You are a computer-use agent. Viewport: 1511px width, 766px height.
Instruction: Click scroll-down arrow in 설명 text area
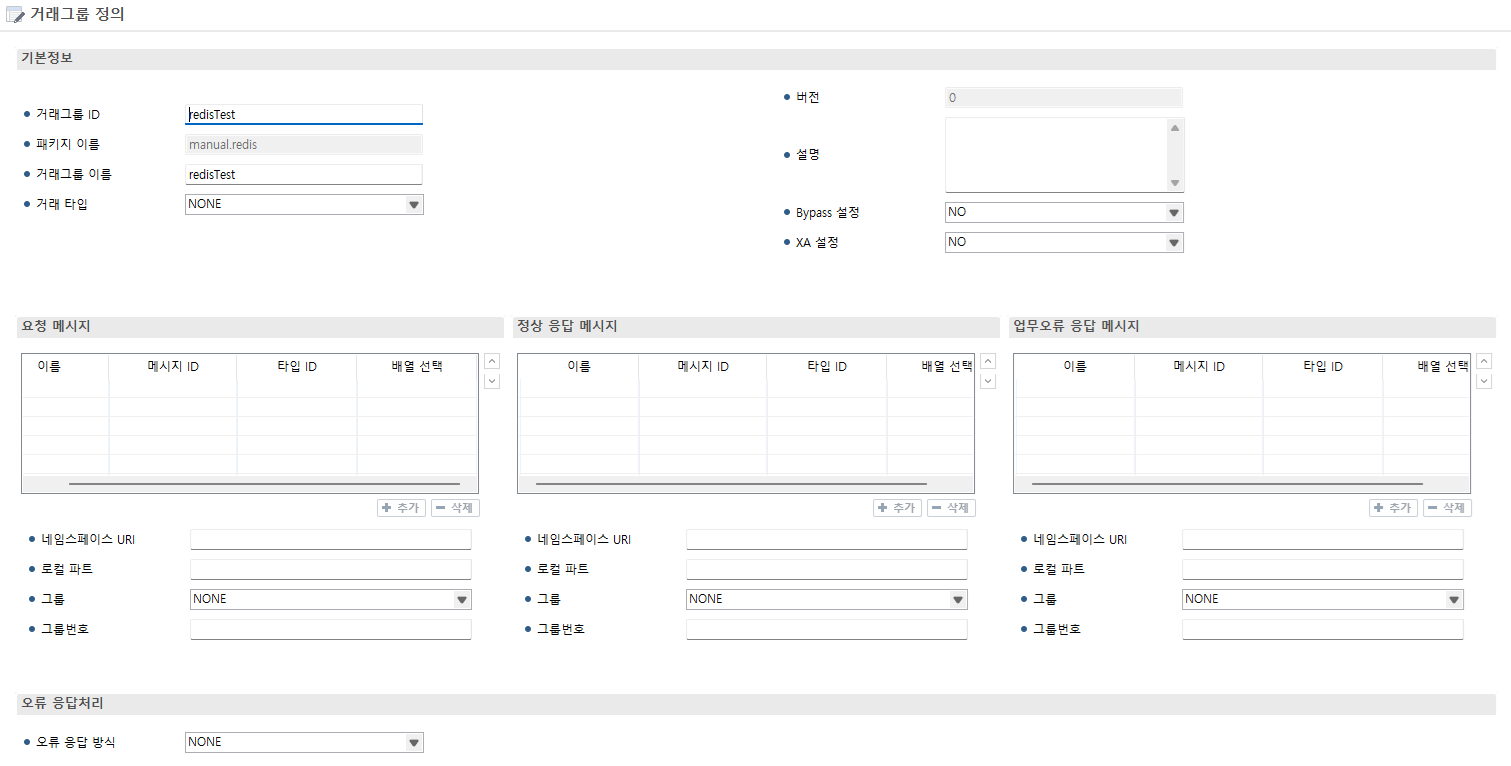coord(1175,183)
